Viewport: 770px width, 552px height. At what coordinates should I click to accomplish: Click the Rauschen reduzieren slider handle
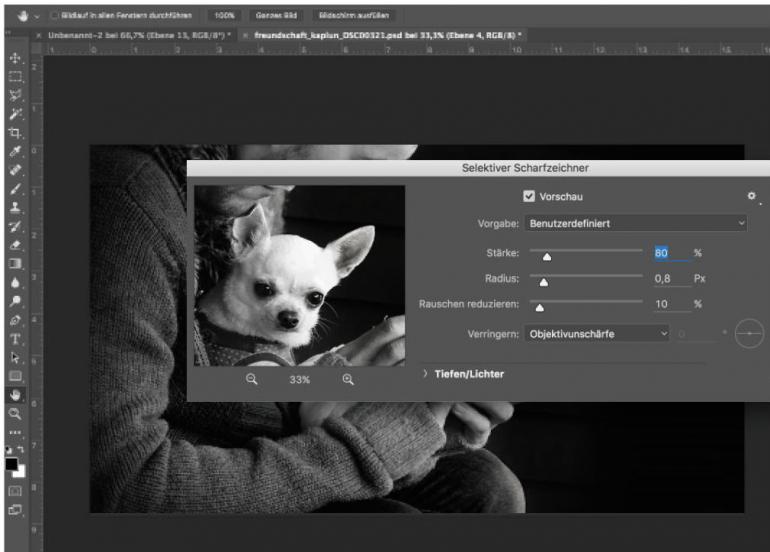click(x=540, y=308)
